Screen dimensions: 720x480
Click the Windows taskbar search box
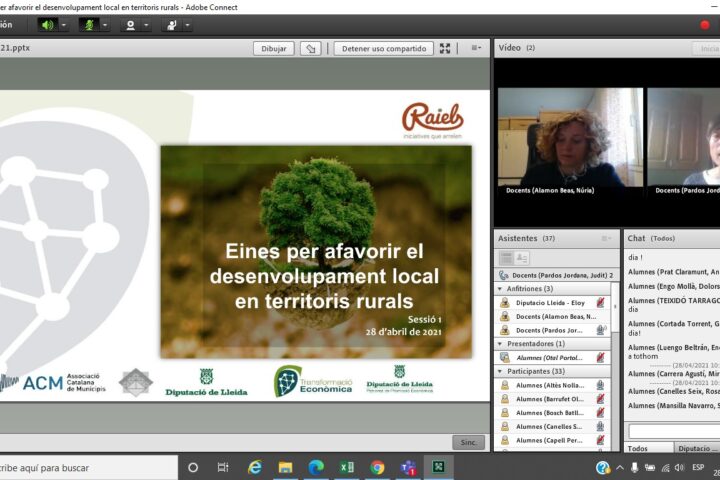(88, 468)
